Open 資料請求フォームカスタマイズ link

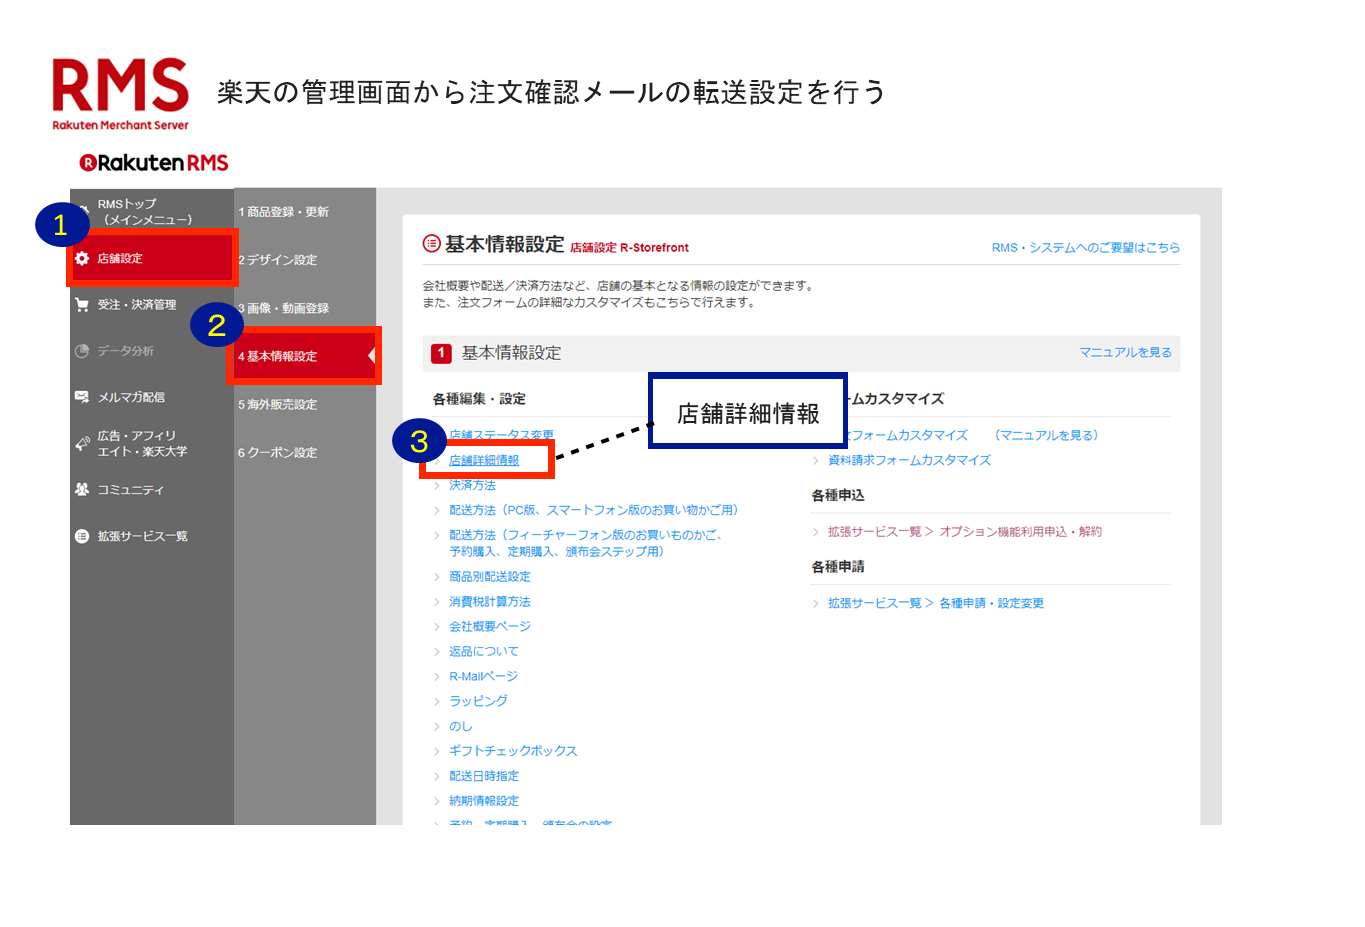[910, 460]
